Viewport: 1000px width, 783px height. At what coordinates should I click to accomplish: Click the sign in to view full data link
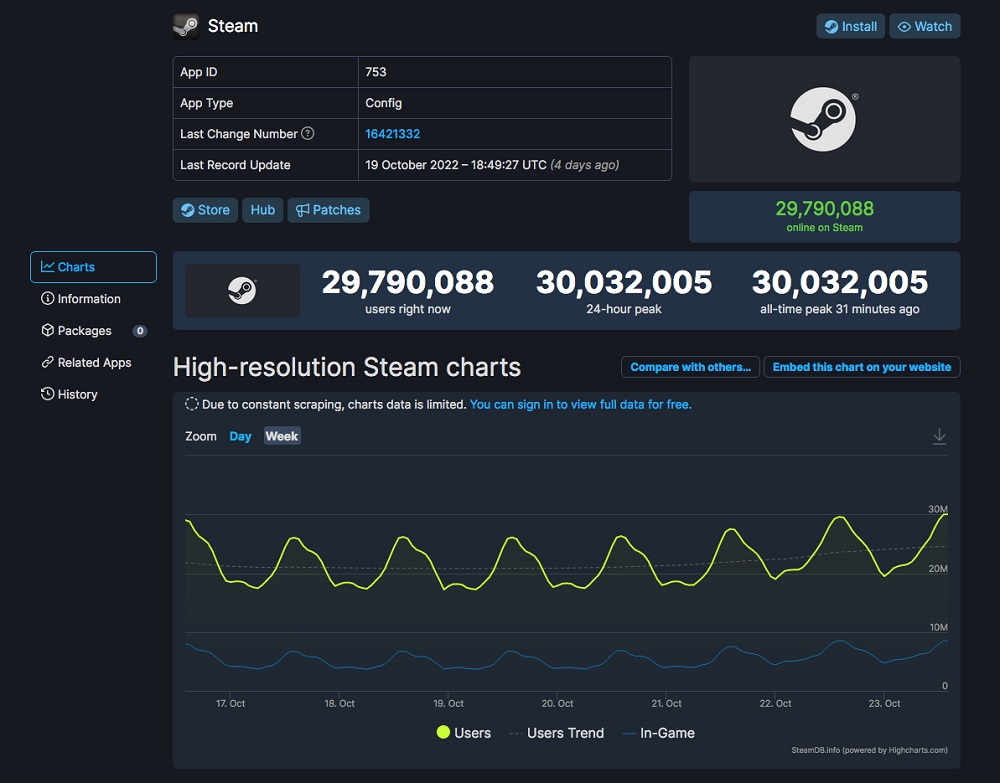[x=580, y=405]
